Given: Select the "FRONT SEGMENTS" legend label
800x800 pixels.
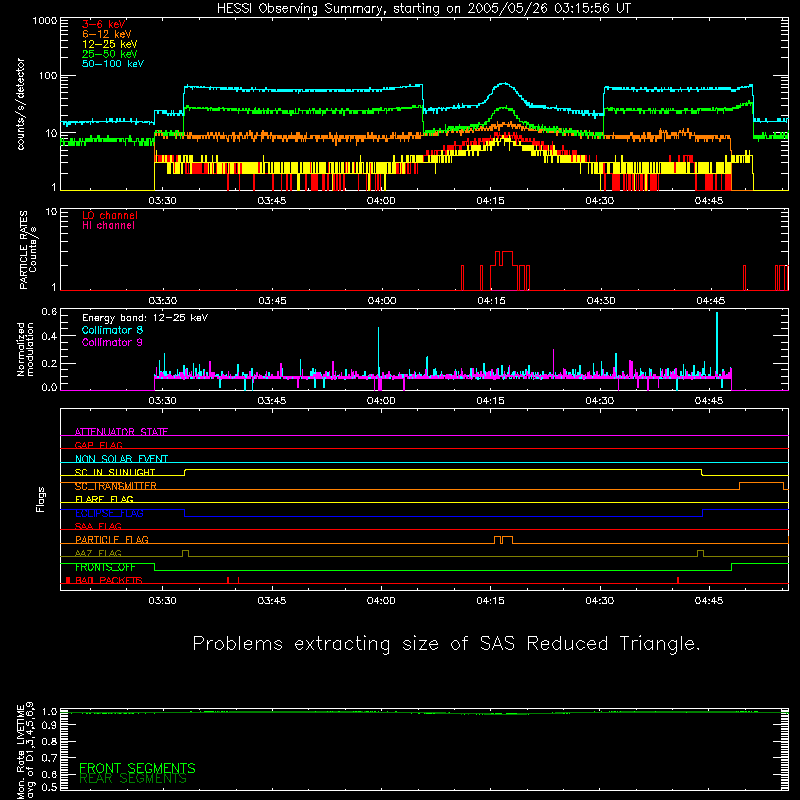Looking at the screenshot, I should point(137,768).
